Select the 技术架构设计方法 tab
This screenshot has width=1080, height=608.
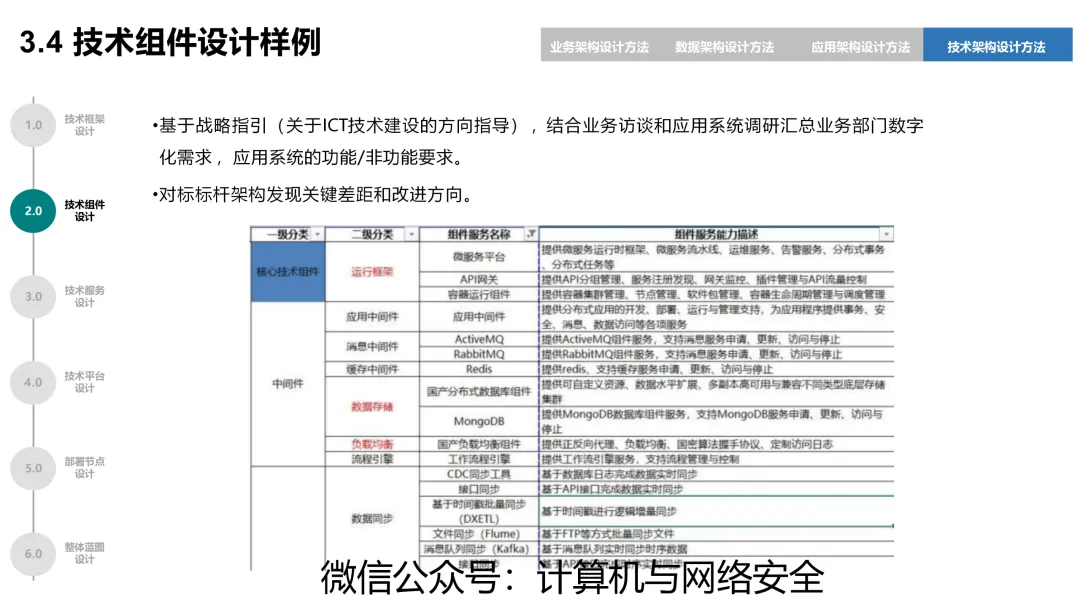997,45
